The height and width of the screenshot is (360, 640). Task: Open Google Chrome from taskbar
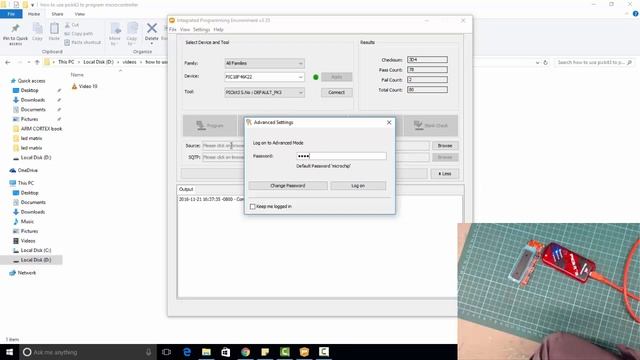pyautogui.click(x=245, y=352)
